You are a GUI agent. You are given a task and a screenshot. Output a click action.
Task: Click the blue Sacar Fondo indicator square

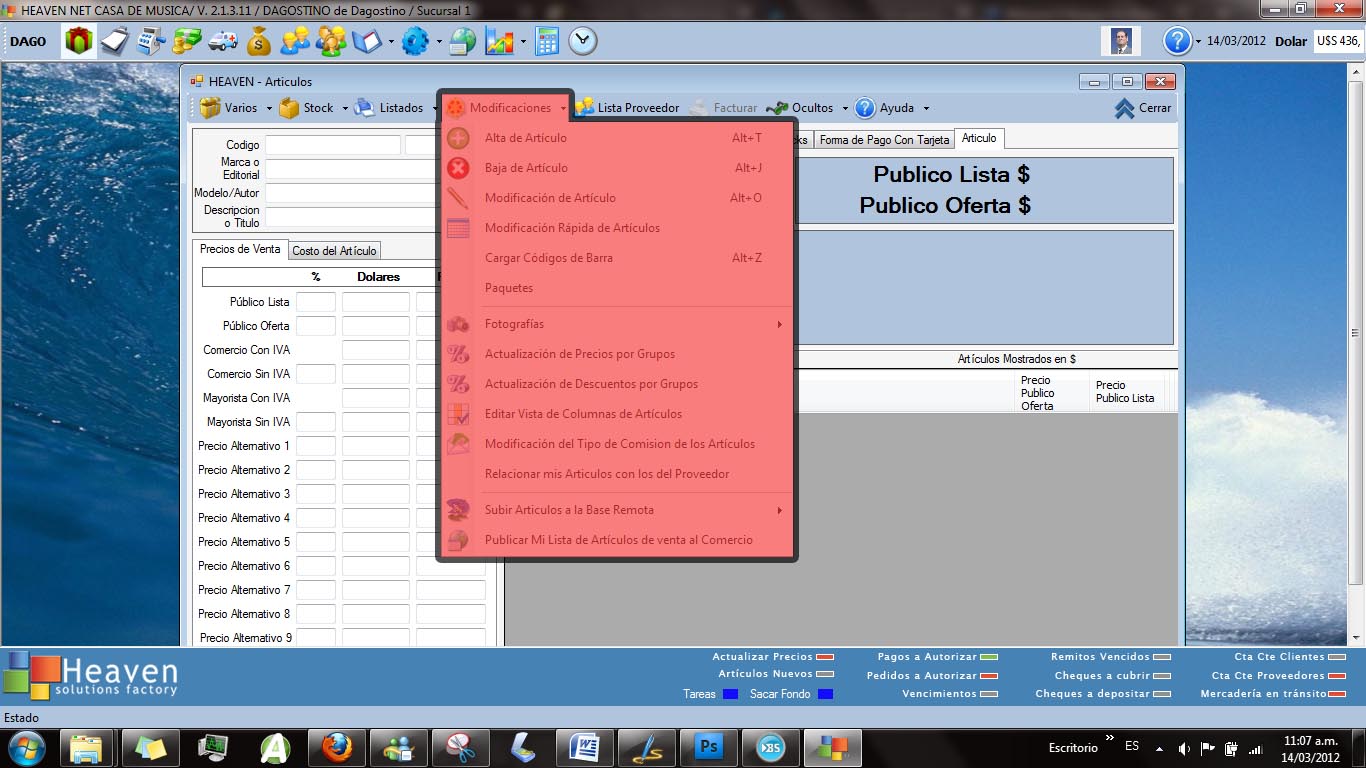click(825, 694)
